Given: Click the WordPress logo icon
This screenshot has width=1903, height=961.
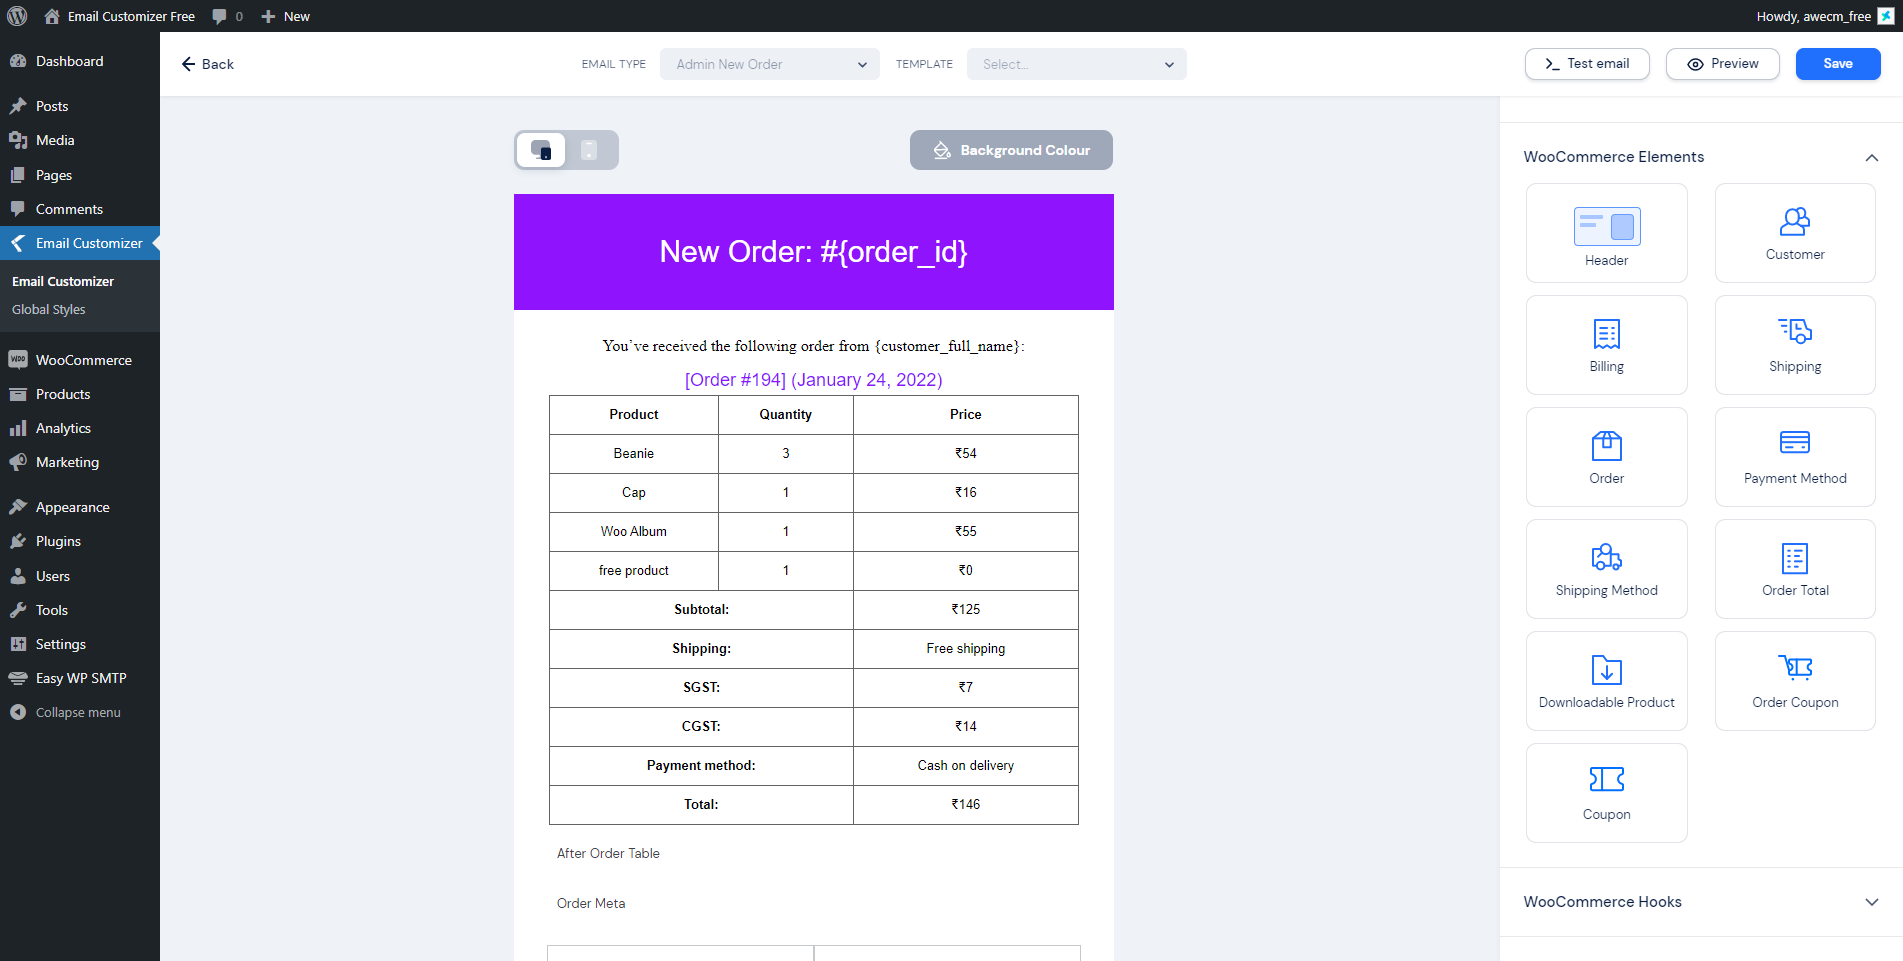Looking at the screenshot, I should point(18,16).
